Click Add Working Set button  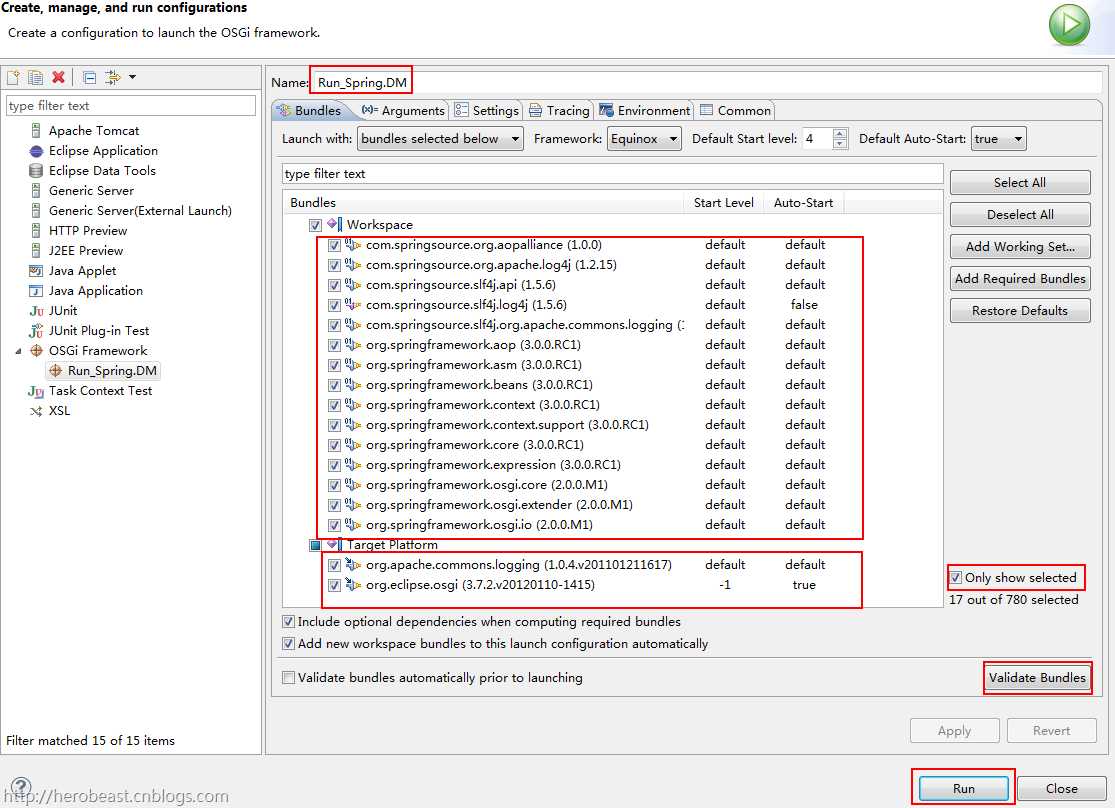(x=1020, y=247)
